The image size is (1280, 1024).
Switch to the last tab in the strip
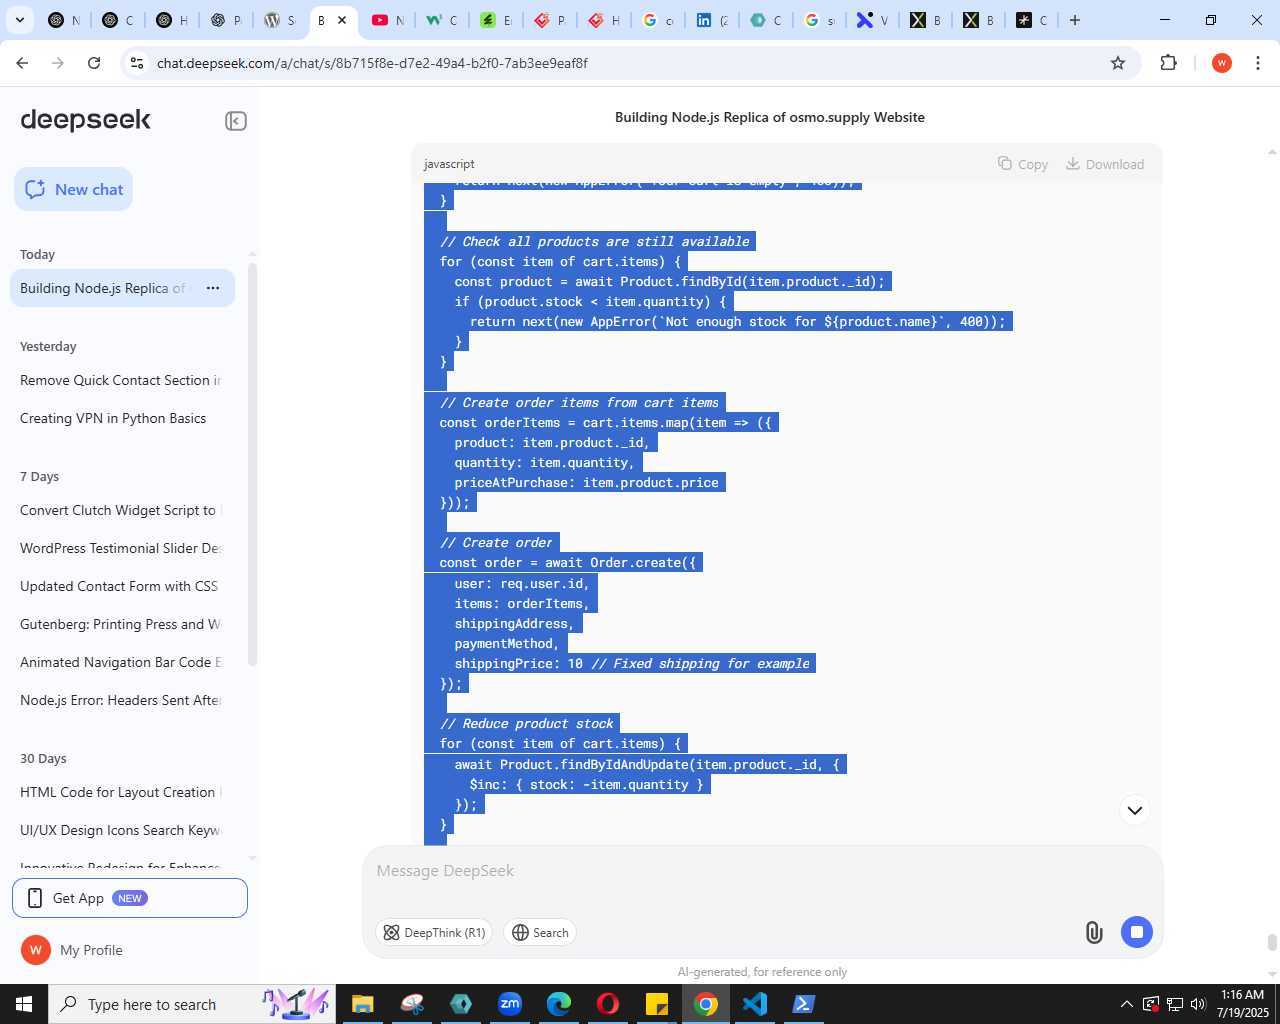[x=1032, y=20]
